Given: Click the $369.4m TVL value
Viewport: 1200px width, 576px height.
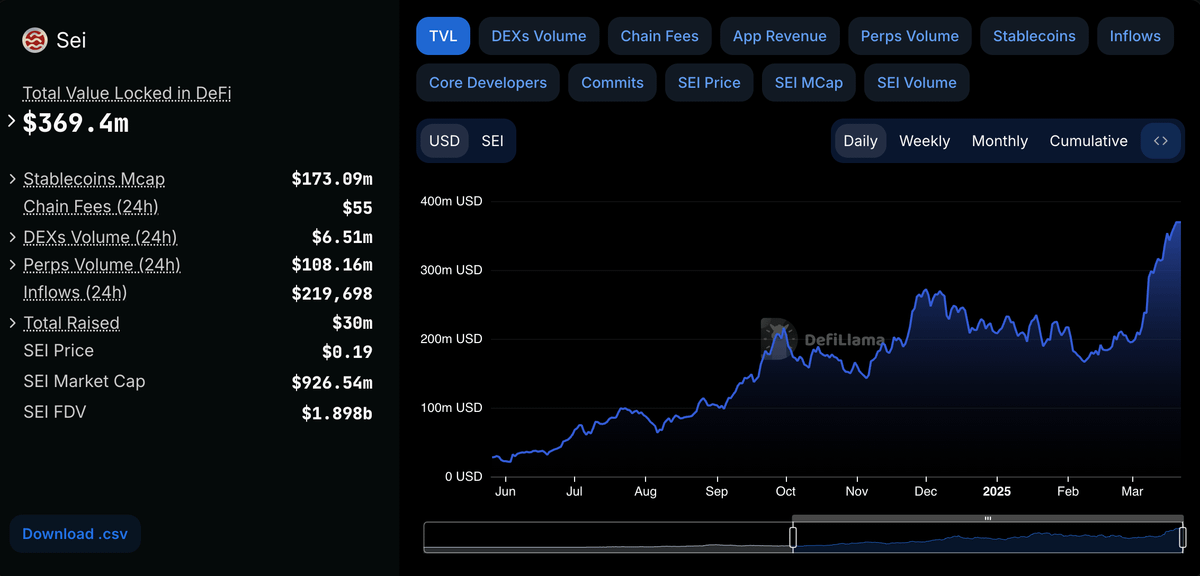Looking at the screenshot, I should tap(76, 123).
